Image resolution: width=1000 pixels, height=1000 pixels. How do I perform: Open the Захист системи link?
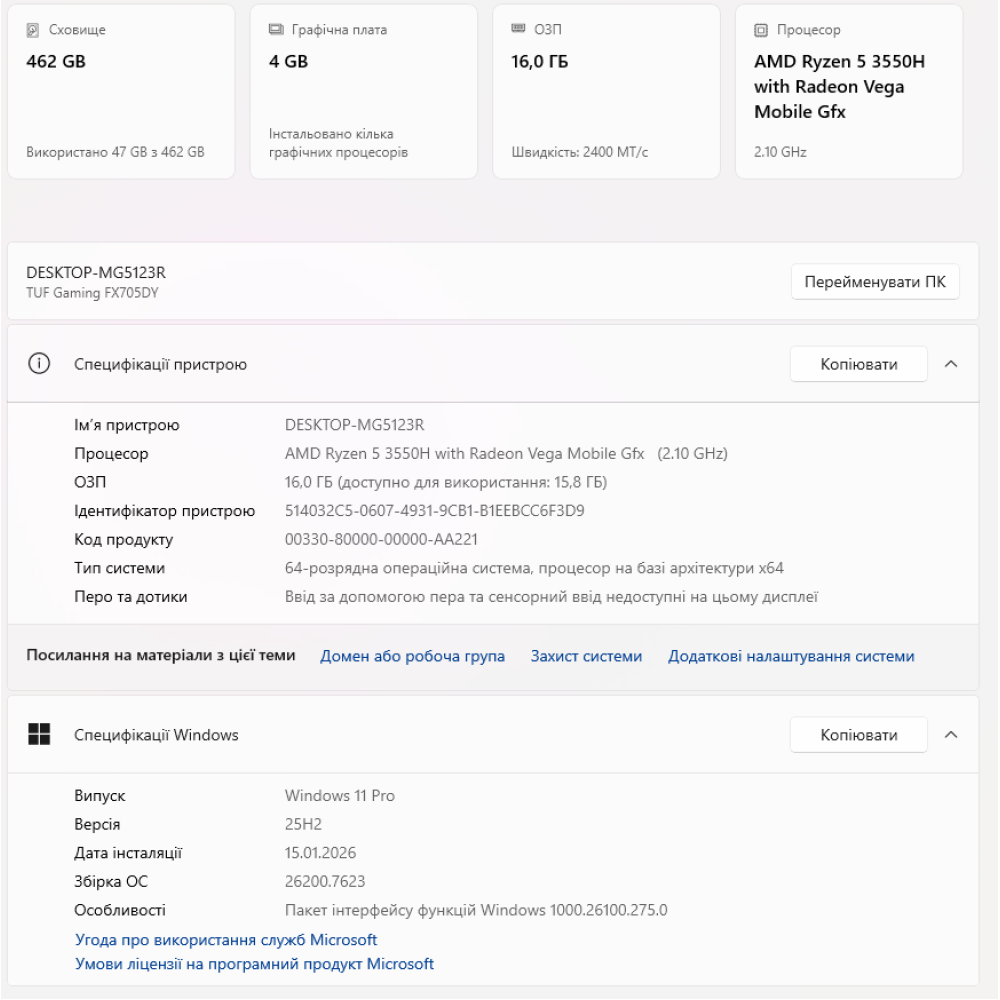[x=586, y=657]
